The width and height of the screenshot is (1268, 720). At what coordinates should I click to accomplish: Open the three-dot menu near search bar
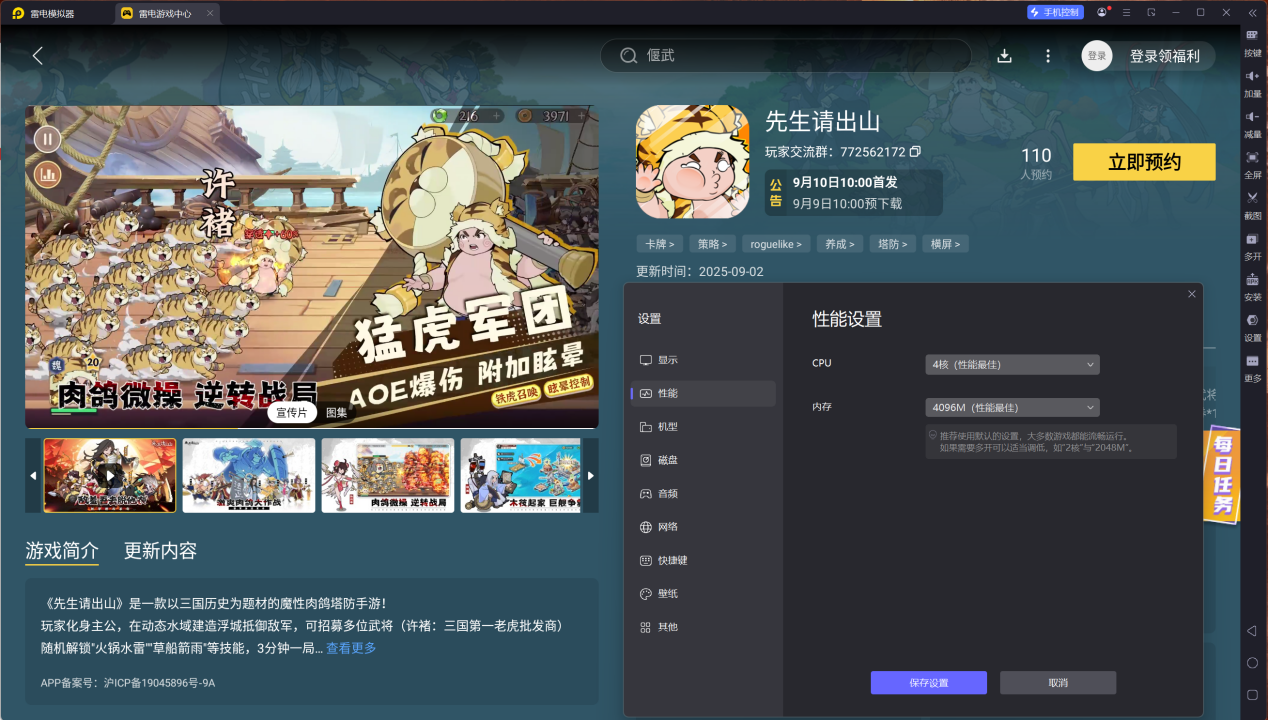pyautogui.click(x=1048, y=56)
